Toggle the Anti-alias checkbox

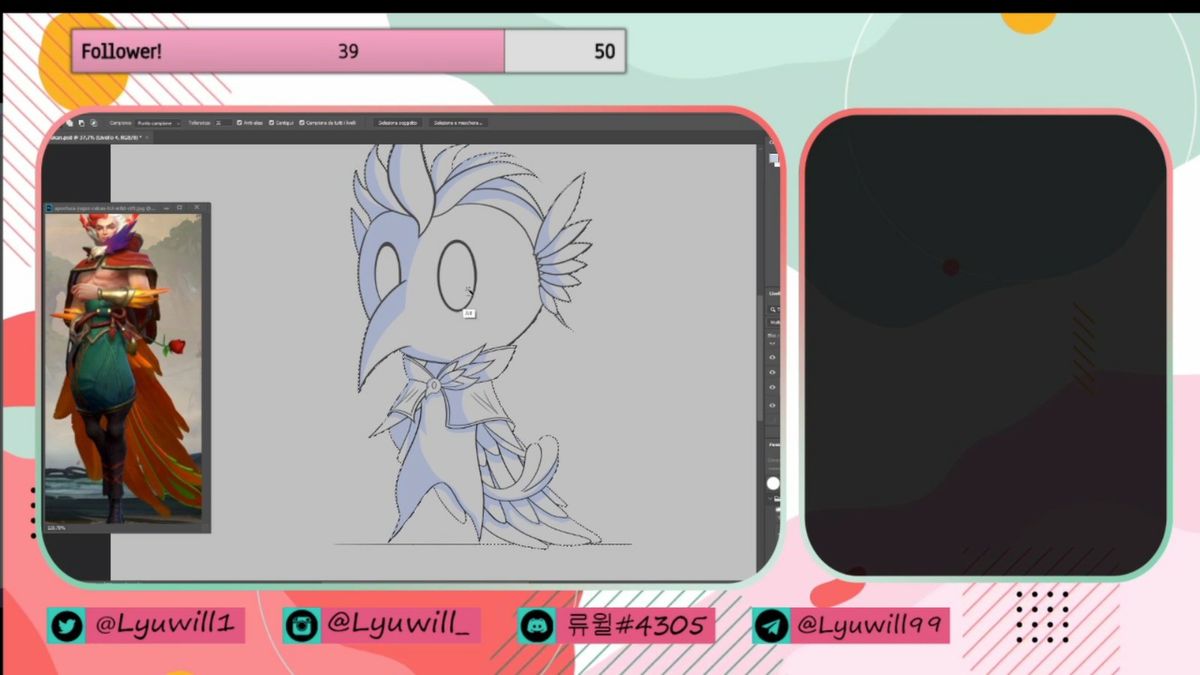pos(240,123)
